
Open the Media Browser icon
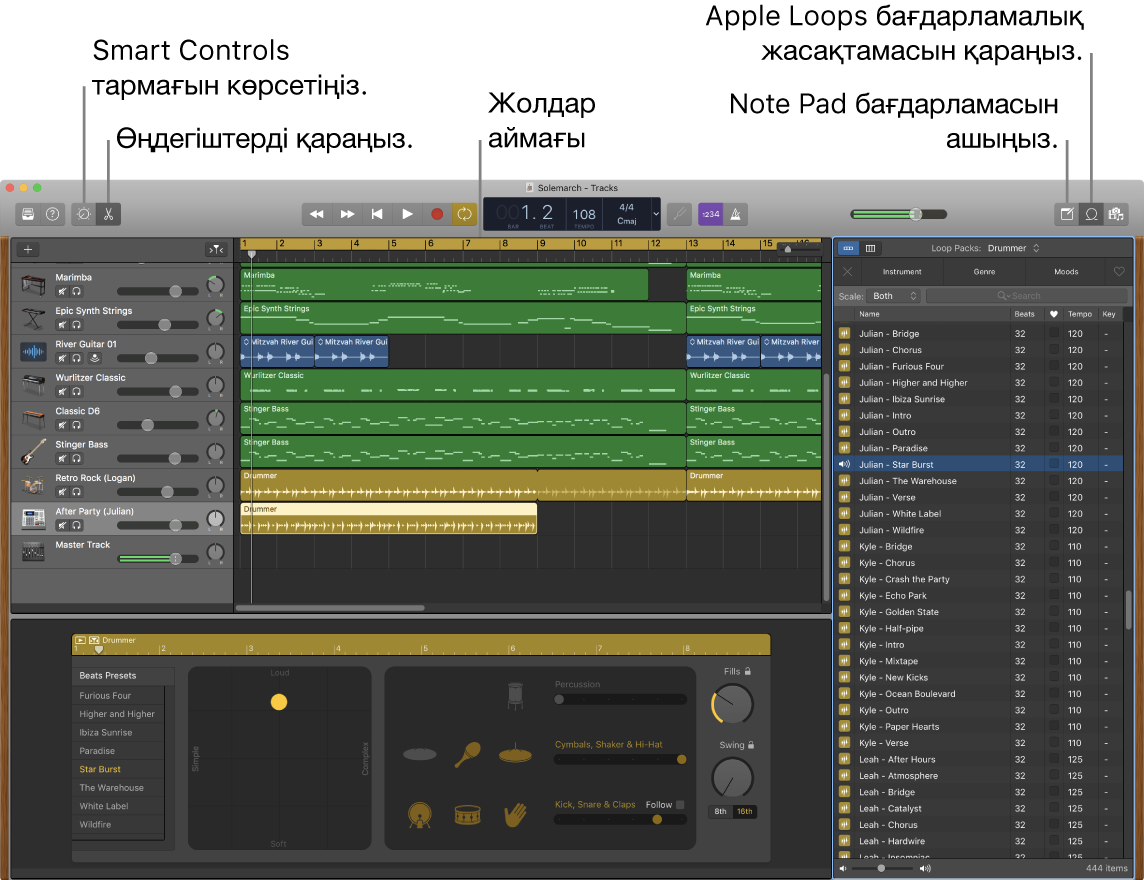(x=1116, y=213)
